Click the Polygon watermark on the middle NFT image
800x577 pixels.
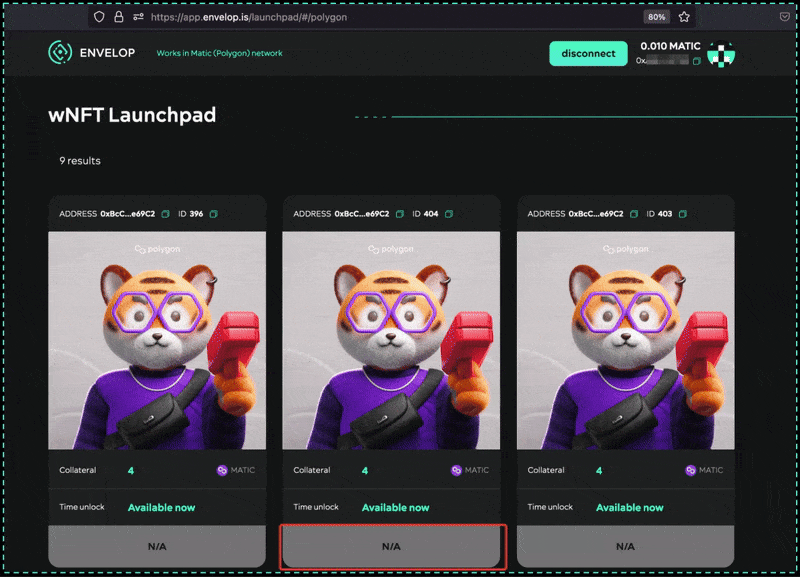[395, 249]
